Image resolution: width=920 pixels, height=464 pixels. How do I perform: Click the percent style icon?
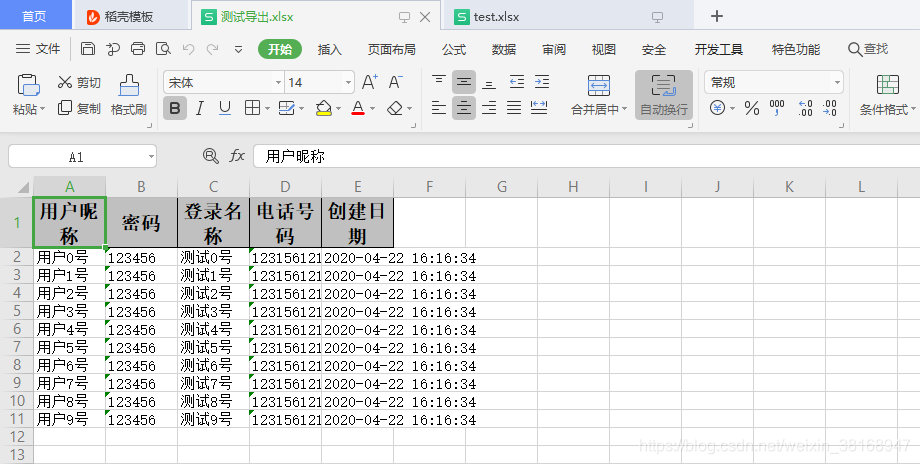[752, 108]
